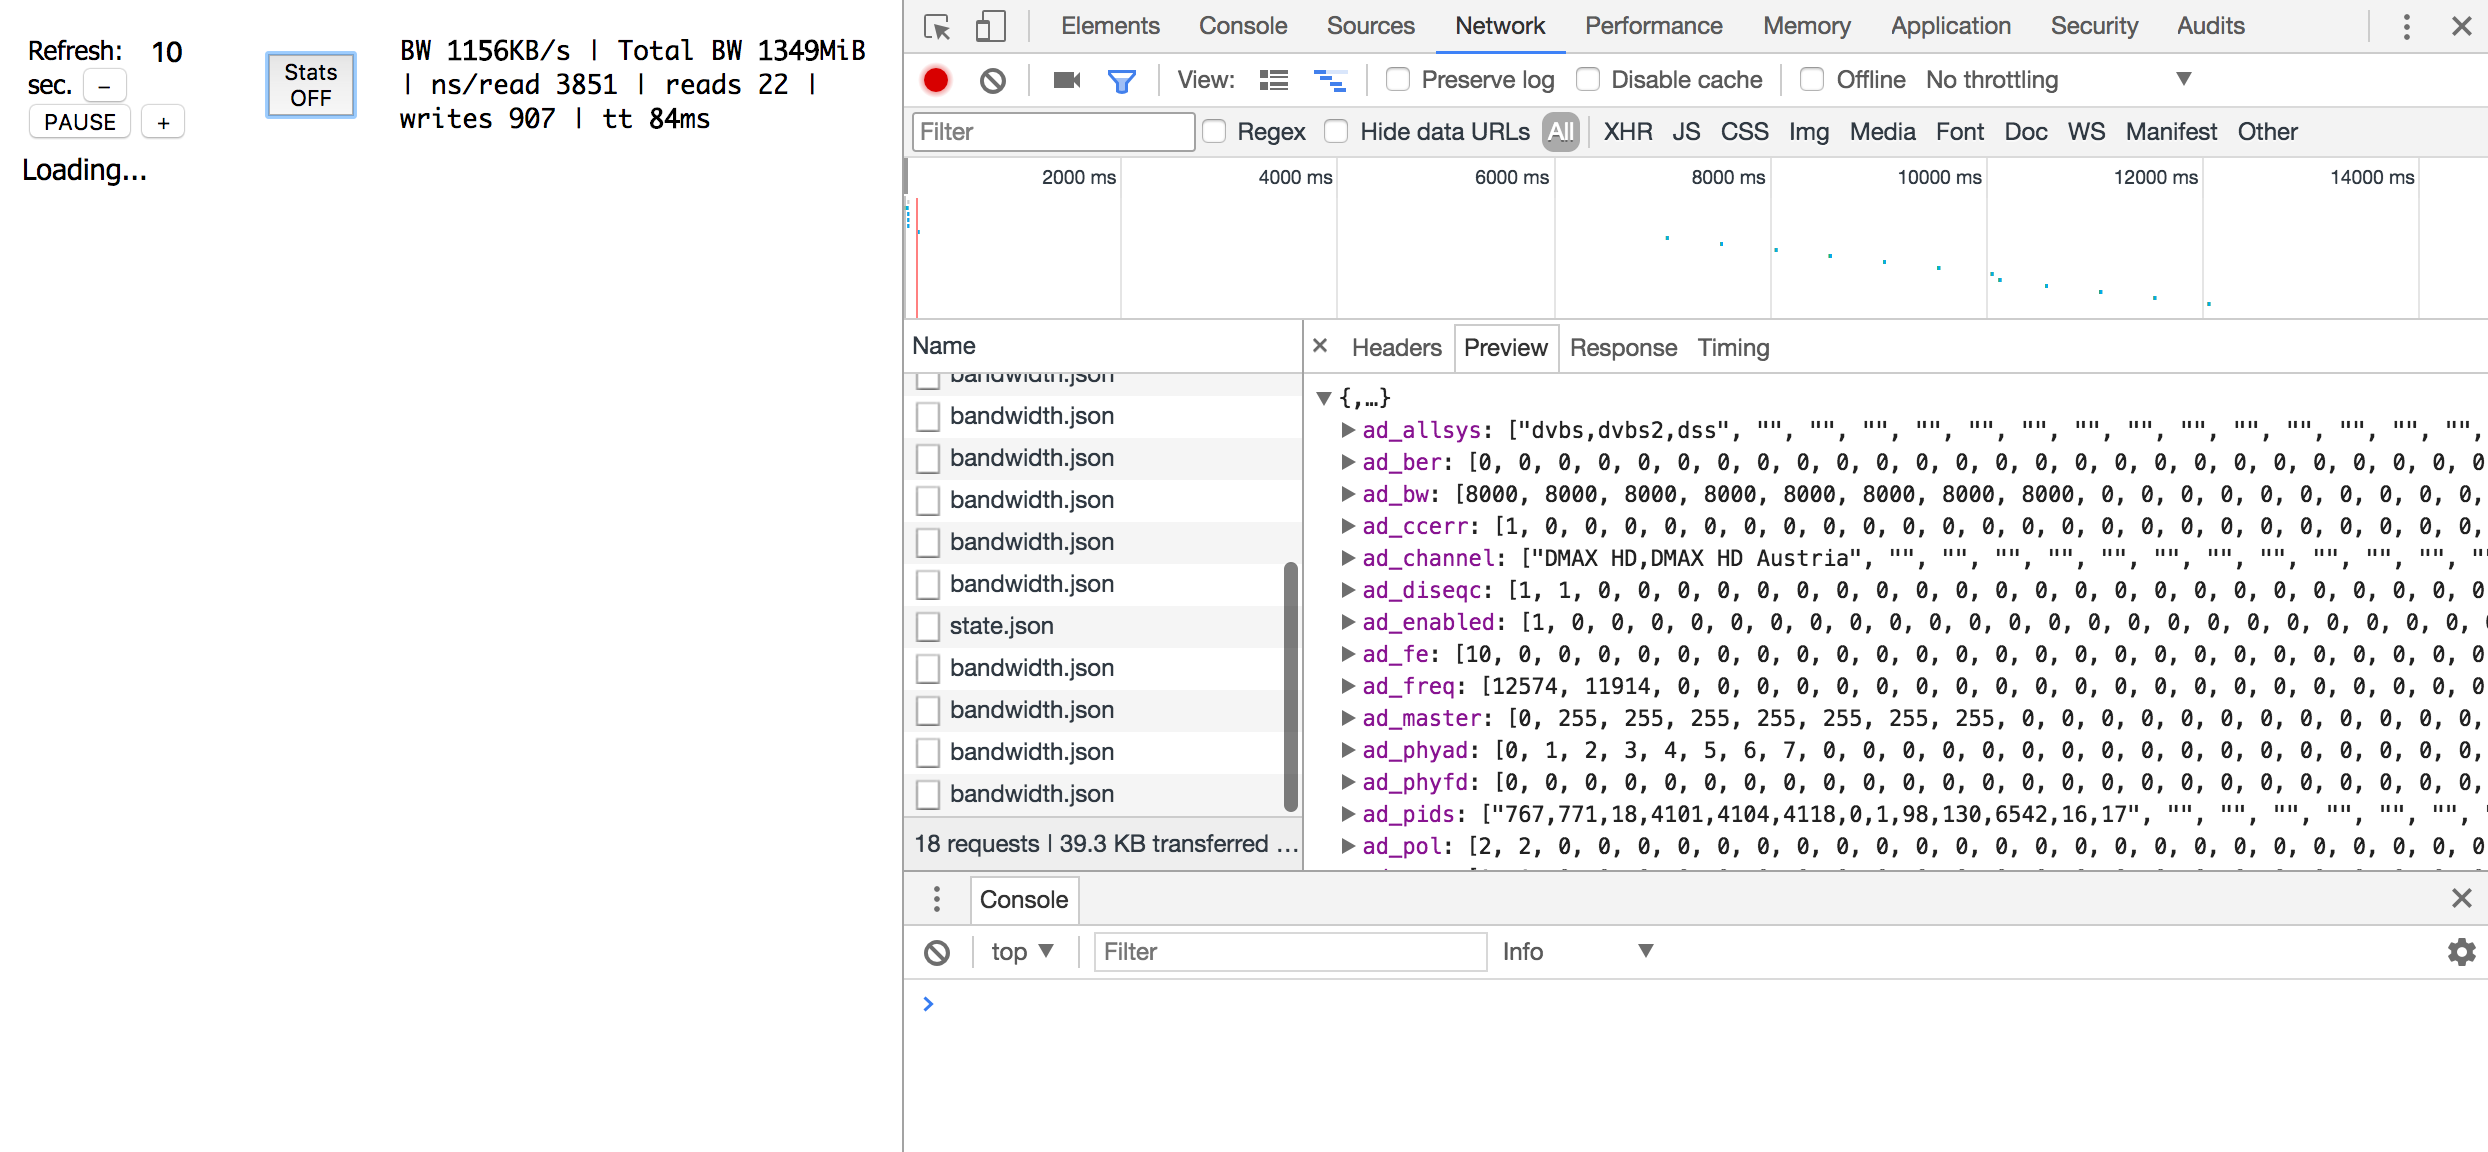Viewport: 2488px width, 1152px height.
Task: Toggle the Offline mode checkbox
Action: pos(1811,80)
